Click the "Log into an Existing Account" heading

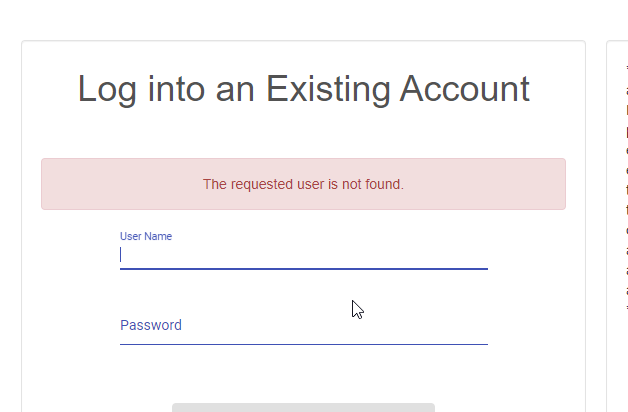coord(303,89)
